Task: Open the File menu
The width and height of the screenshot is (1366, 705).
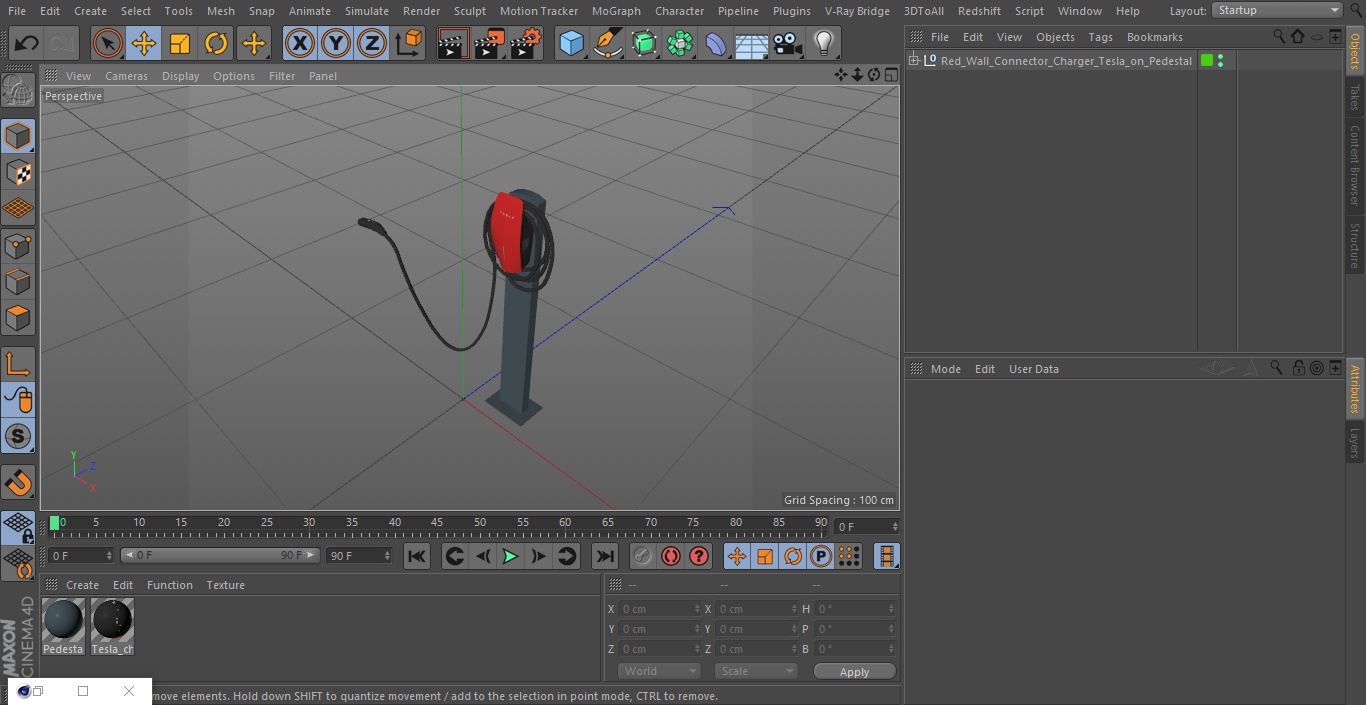Action: click(x=17, y=11)
